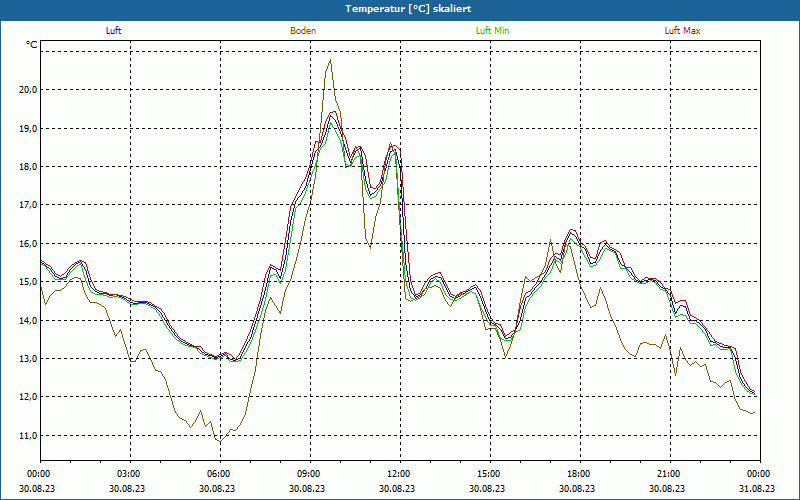
Task: Click the 19,0 value on the temperature axis
Action: pyautogui.click(x=28, y=129)
